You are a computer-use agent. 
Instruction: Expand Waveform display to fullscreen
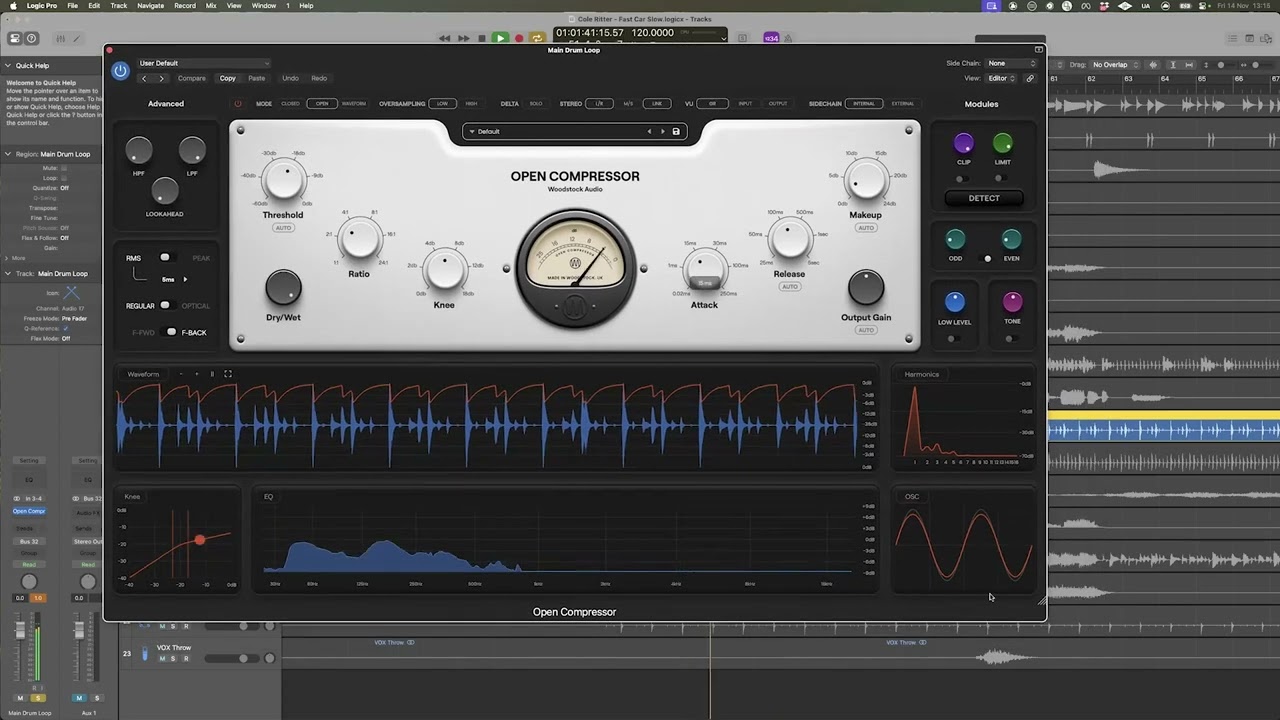coord(228,374)
